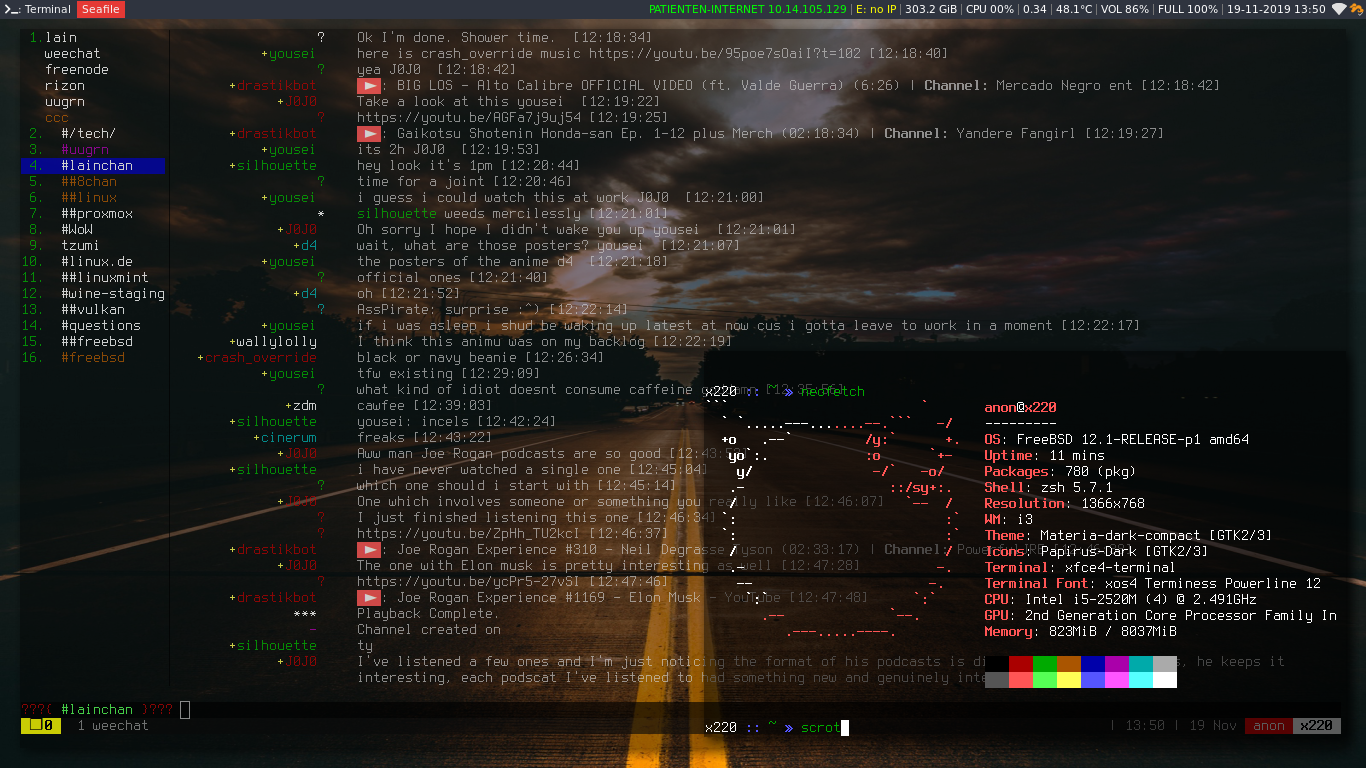The width and height of the screenshot is (1366, 768).
Task: Open the ##vulkan channel buffer
Action: [x=93, y=310]
